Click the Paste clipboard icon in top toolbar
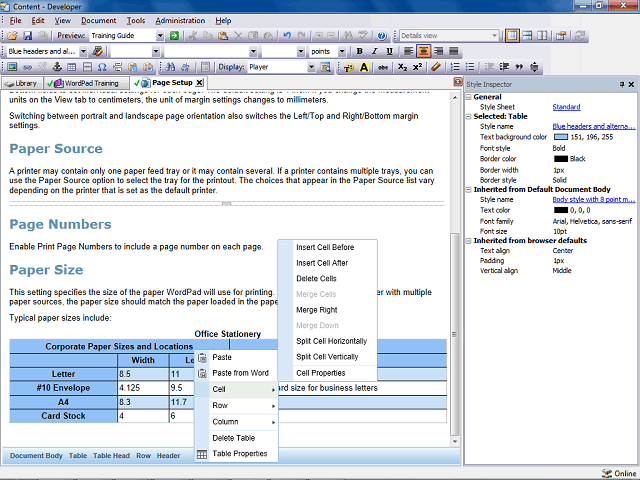 coord(223,36)
